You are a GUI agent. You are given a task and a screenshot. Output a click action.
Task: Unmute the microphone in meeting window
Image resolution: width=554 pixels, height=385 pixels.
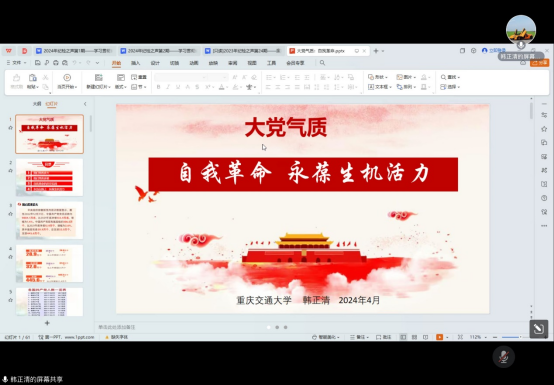504,357
